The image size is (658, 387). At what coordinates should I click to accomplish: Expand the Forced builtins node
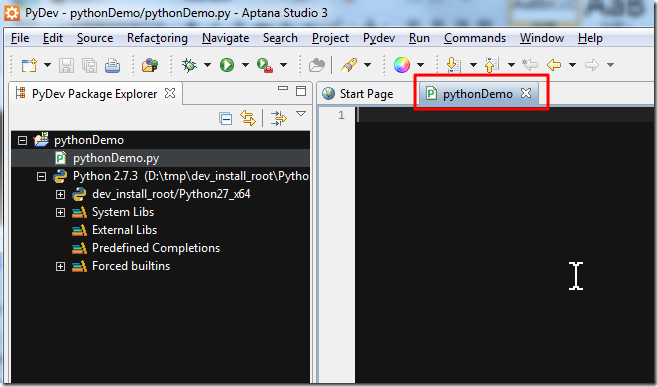[60, 267]
